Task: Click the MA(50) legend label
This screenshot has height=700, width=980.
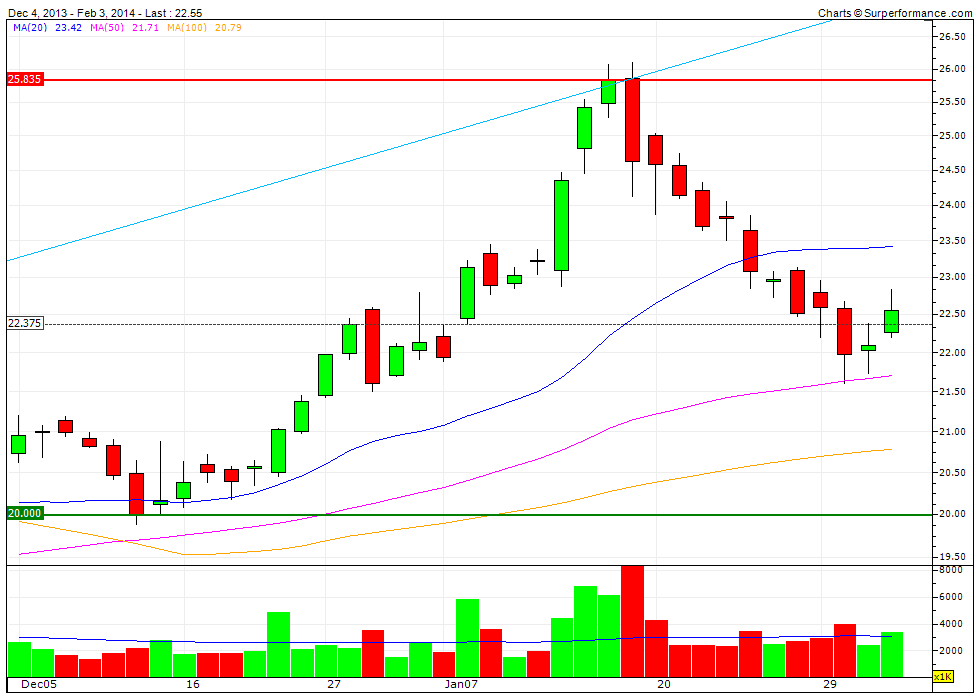Action: pos(107,28)
